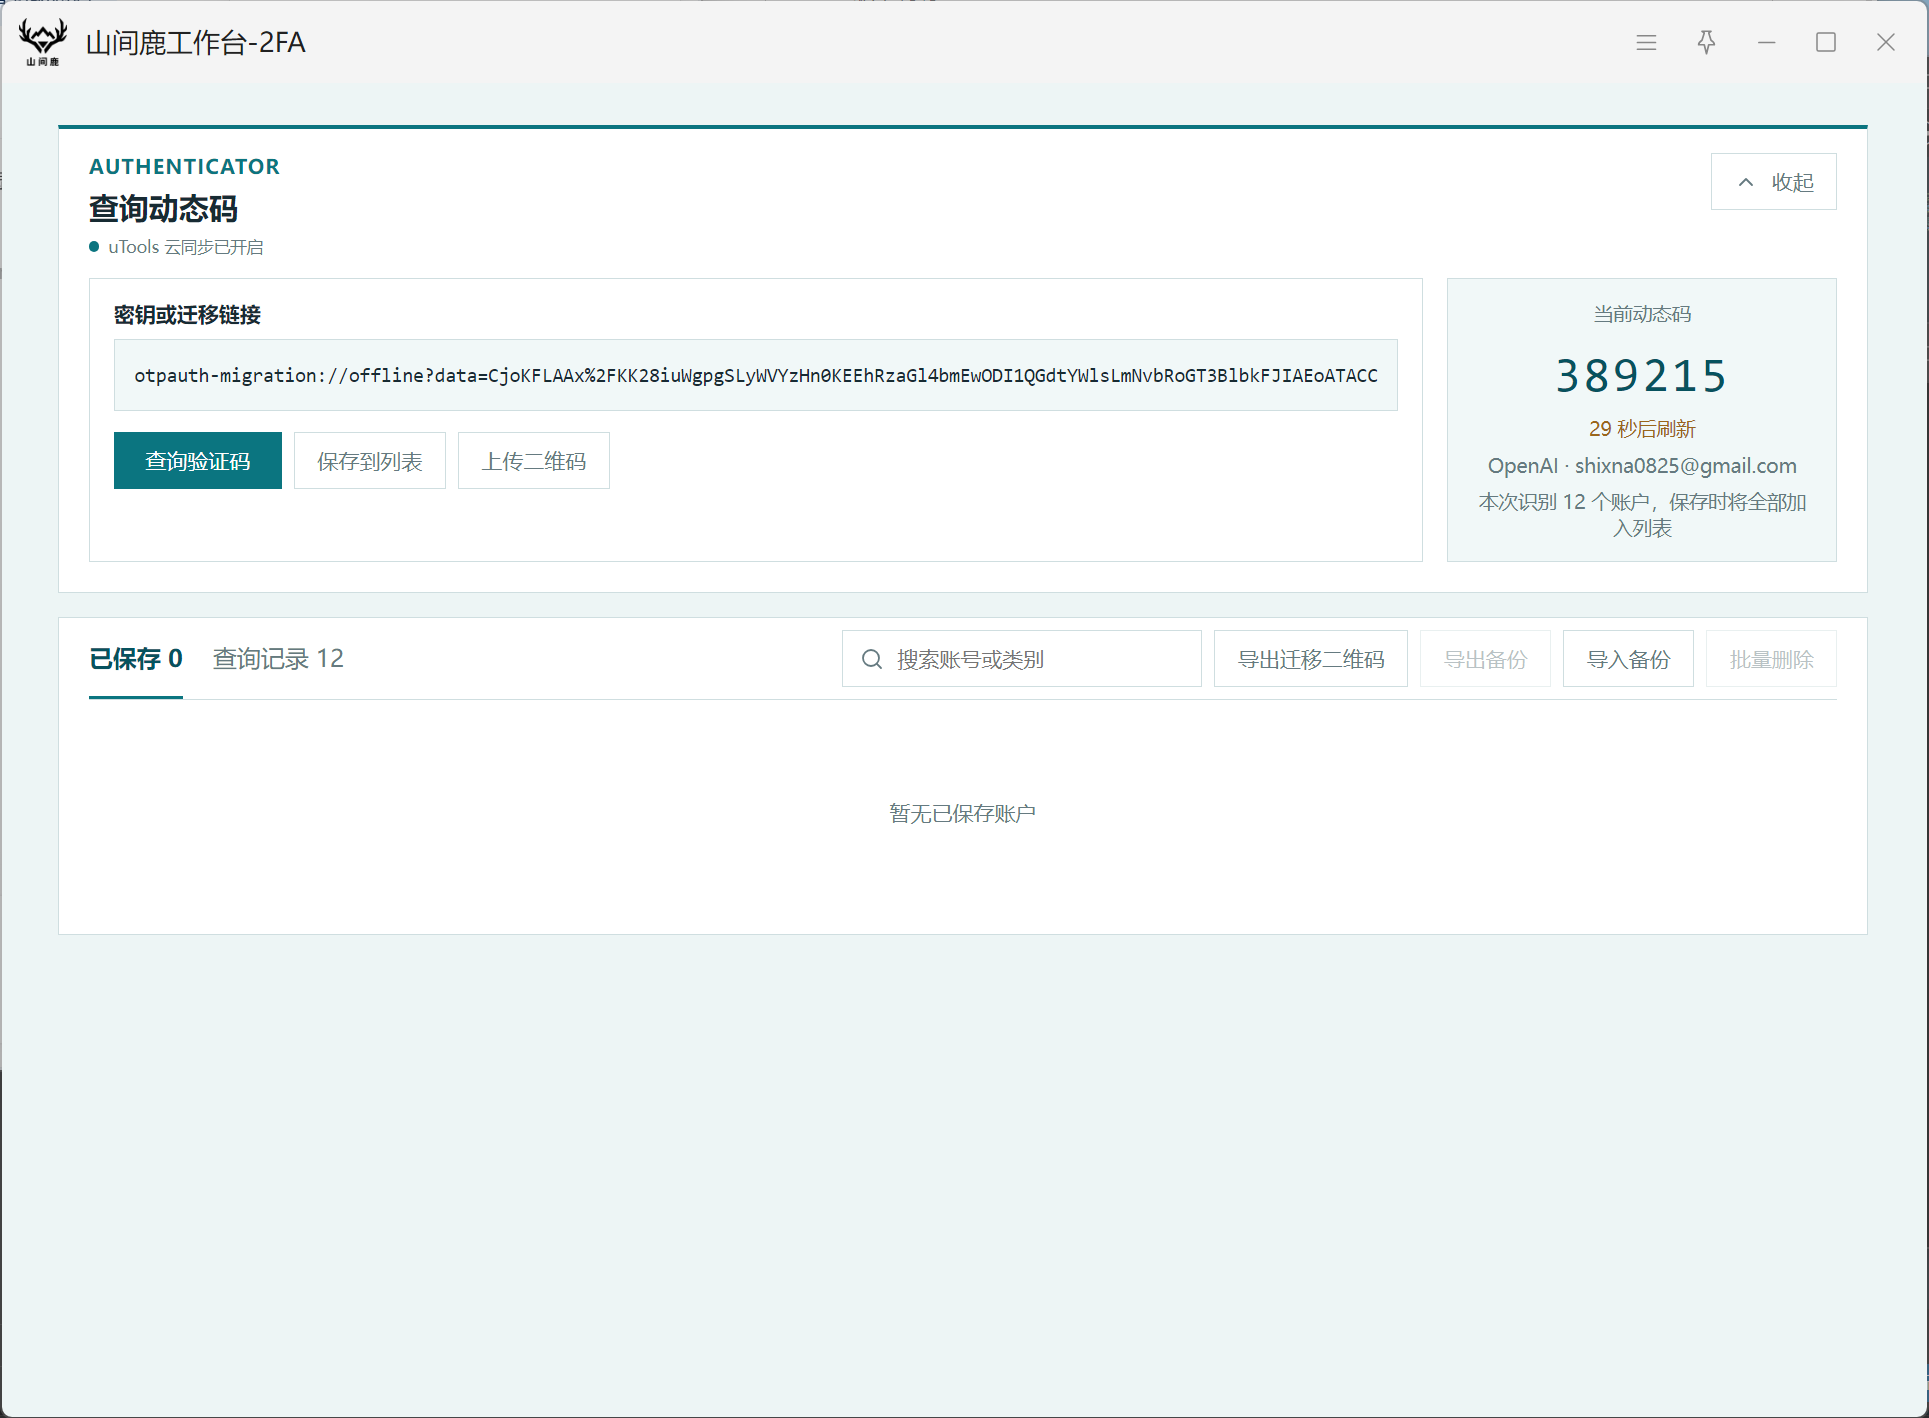
Task: Click the 密钥或迁移链接 label
Action: (x=187, y=315)
